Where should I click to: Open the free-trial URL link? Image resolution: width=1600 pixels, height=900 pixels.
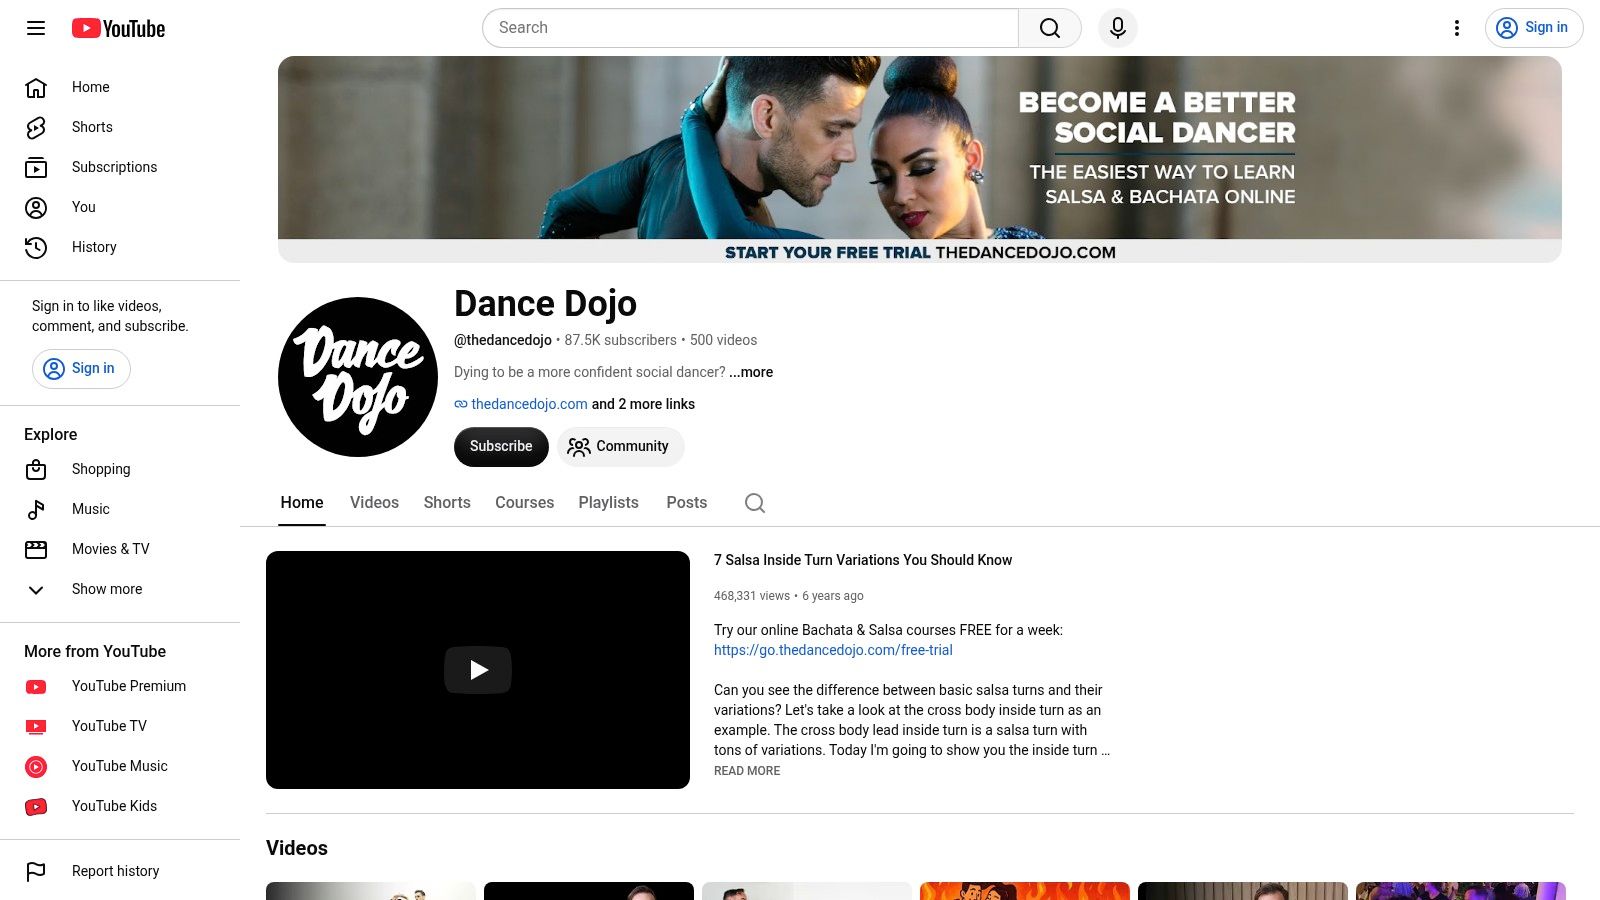coord(833,650)
